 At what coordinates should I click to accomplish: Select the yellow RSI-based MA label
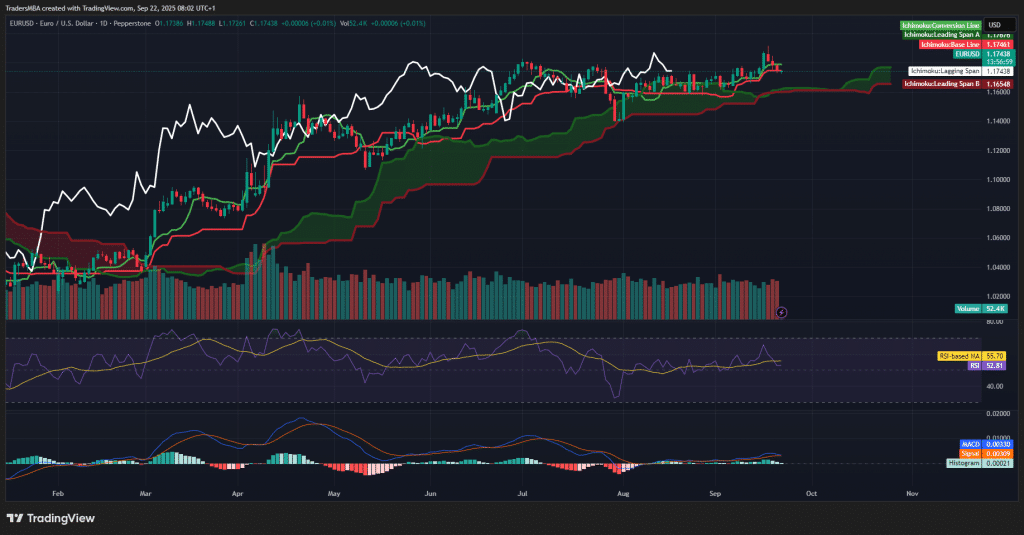[958, 356]
